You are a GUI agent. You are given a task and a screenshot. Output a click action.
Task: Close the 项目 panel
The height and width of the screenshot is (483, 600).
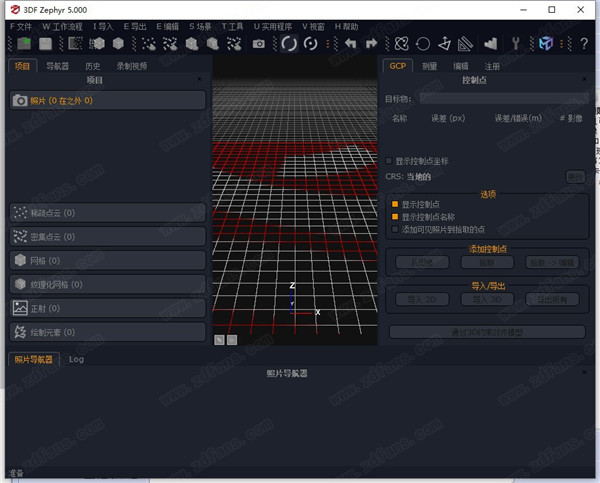[x=199, y=79]
